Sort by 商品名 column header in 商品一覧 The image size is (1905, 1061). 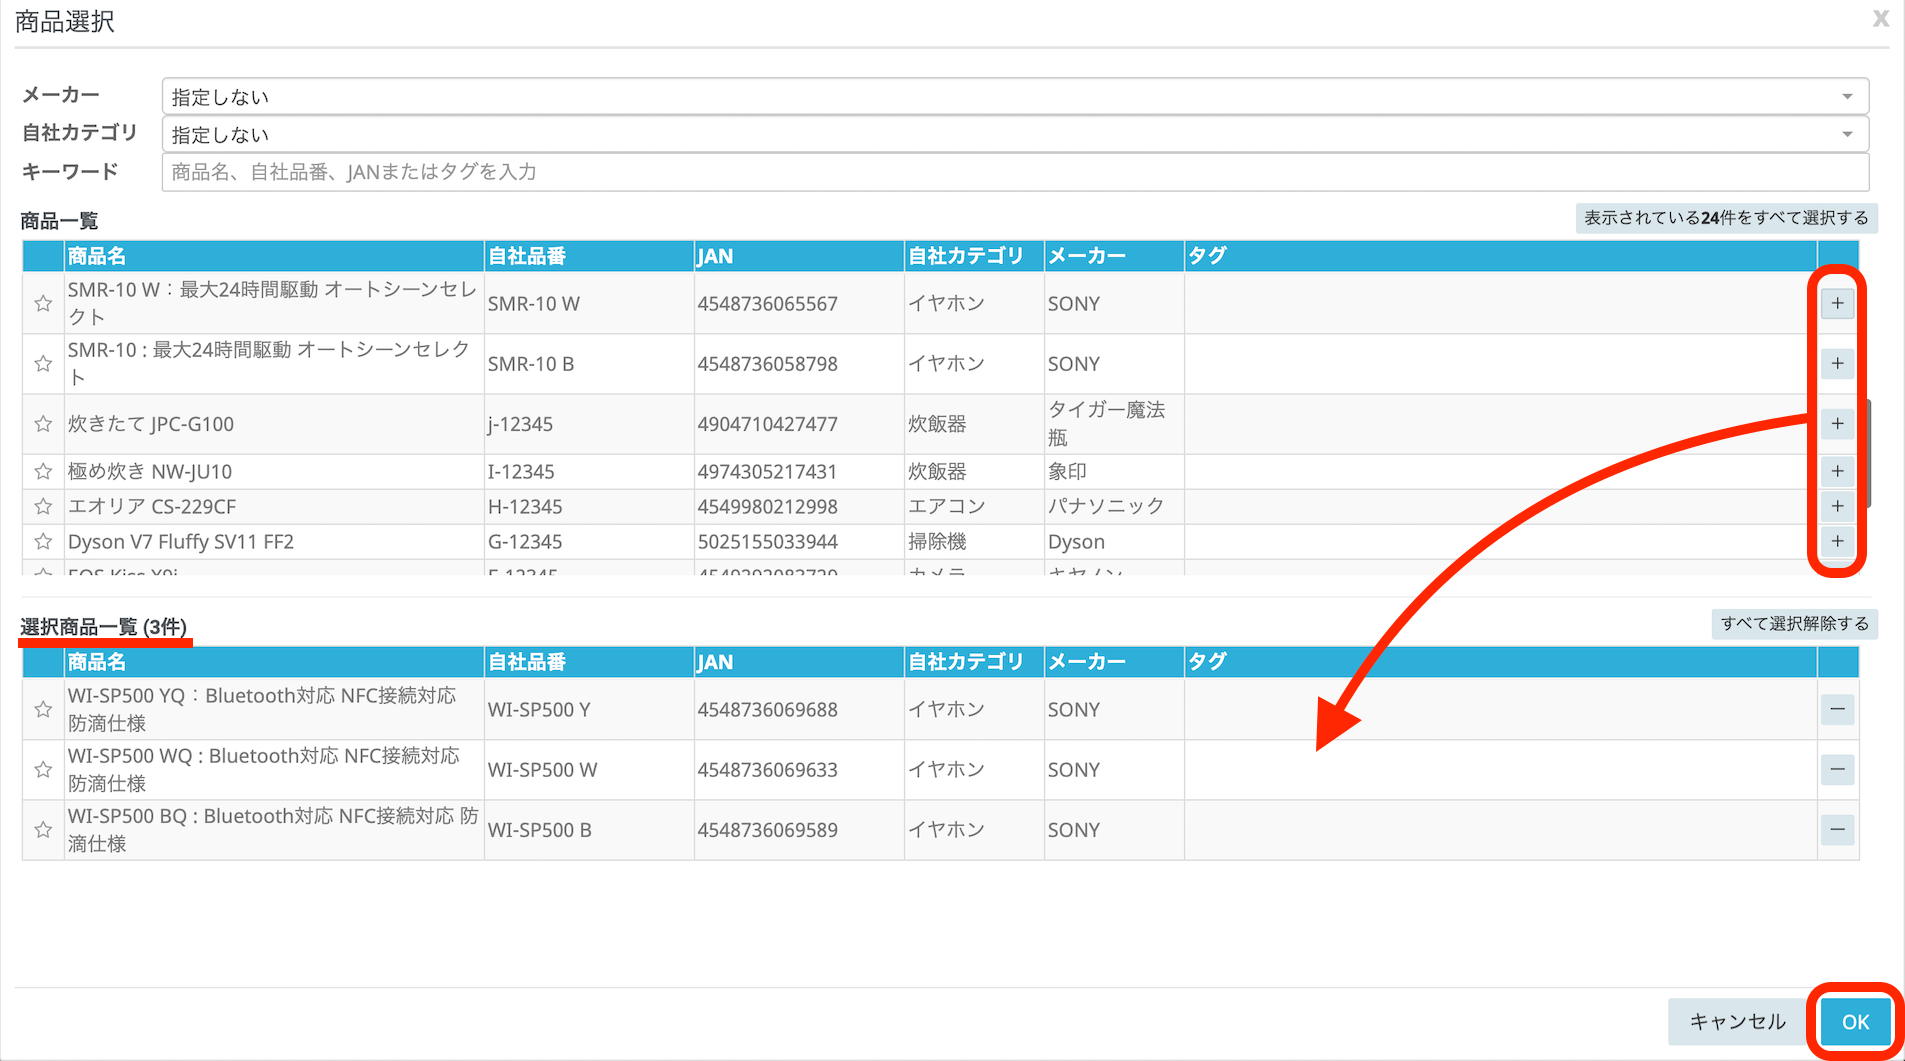[97, 256]
